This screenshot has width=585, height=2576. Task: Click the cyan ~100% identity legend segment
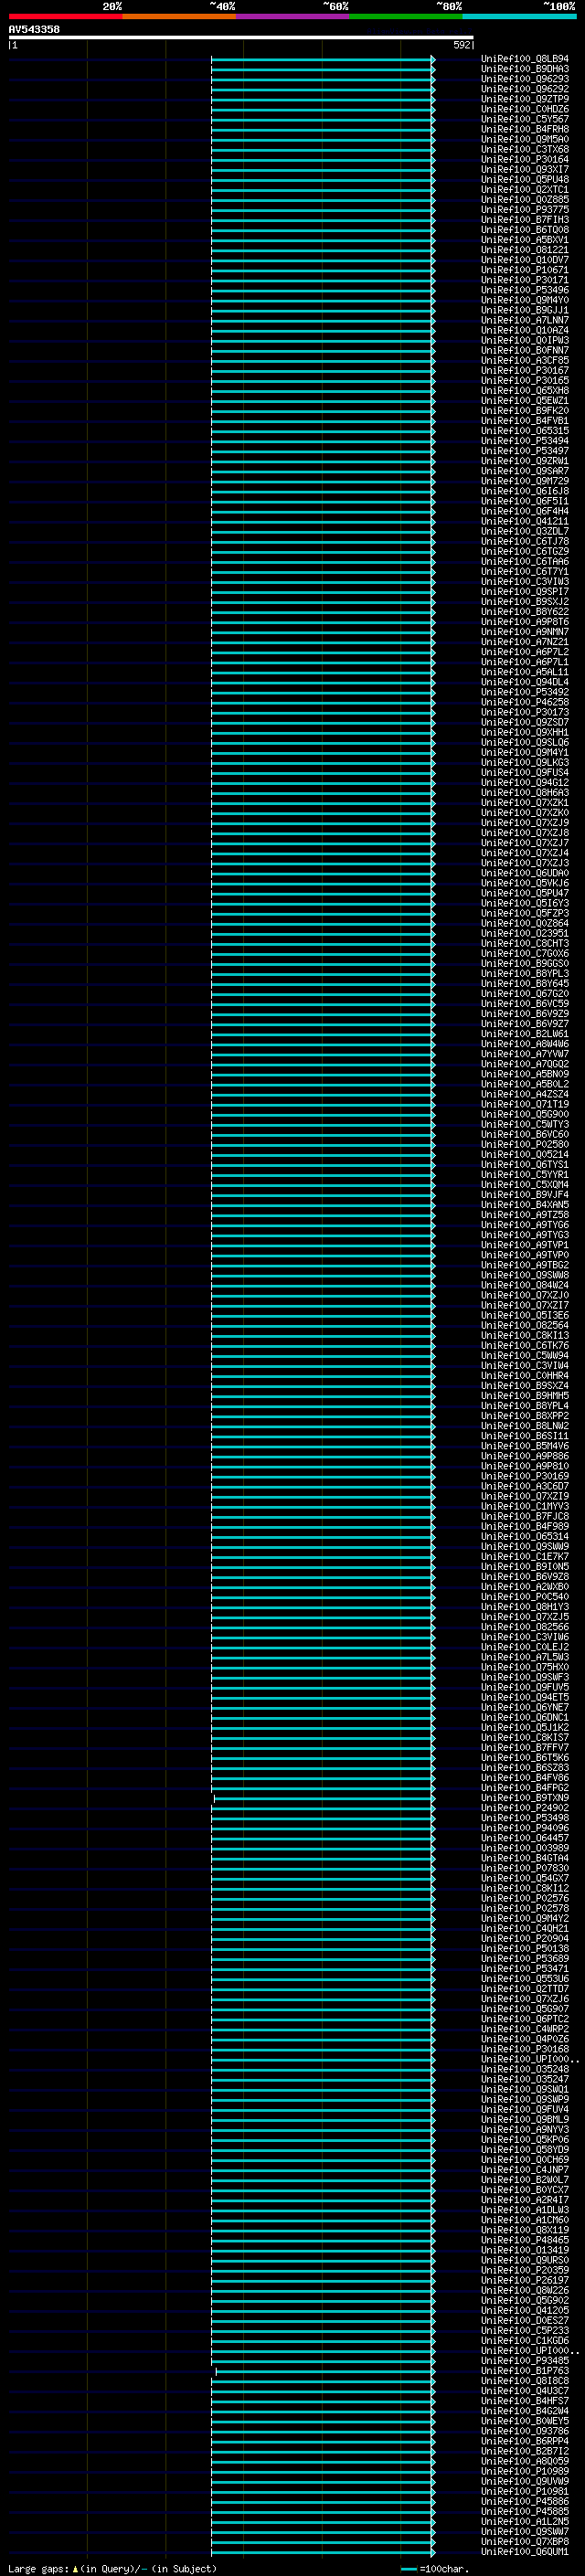pyautogui.click(x=520, y=16)
